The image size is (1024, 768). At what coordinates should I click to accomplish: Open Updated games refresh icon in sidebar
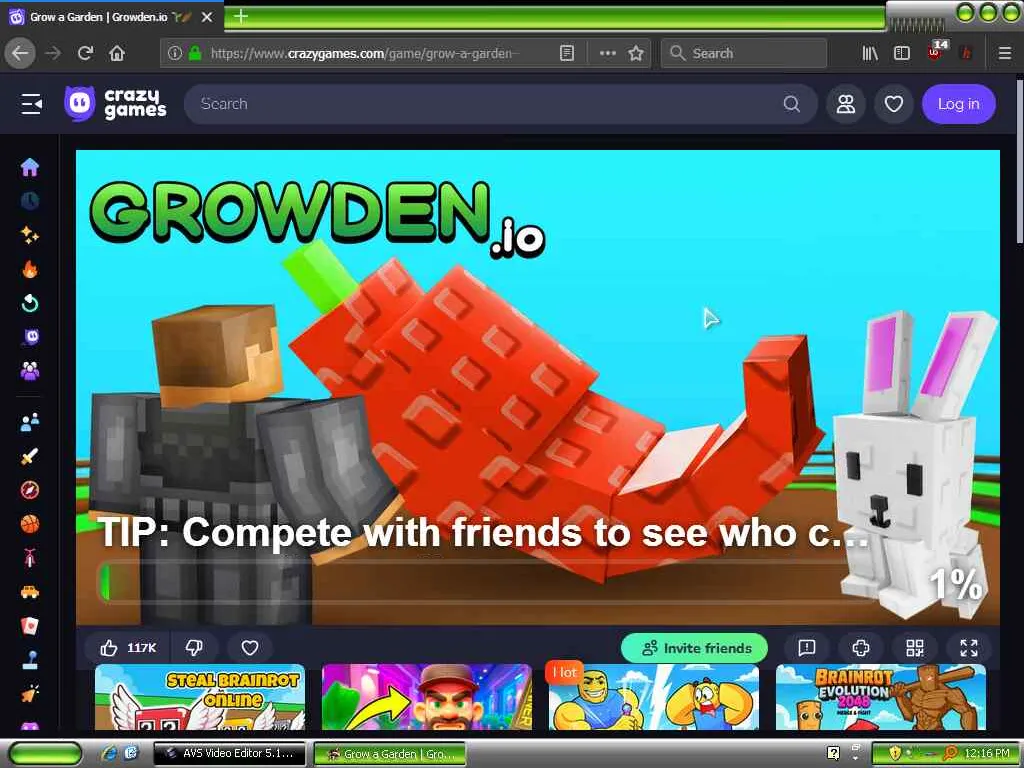[30, 303]
